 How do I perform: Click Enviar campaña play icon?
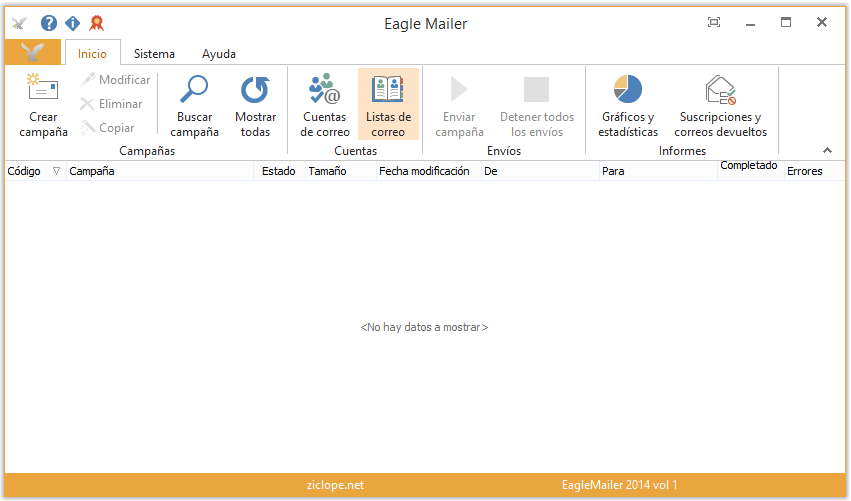coord(459,90)
